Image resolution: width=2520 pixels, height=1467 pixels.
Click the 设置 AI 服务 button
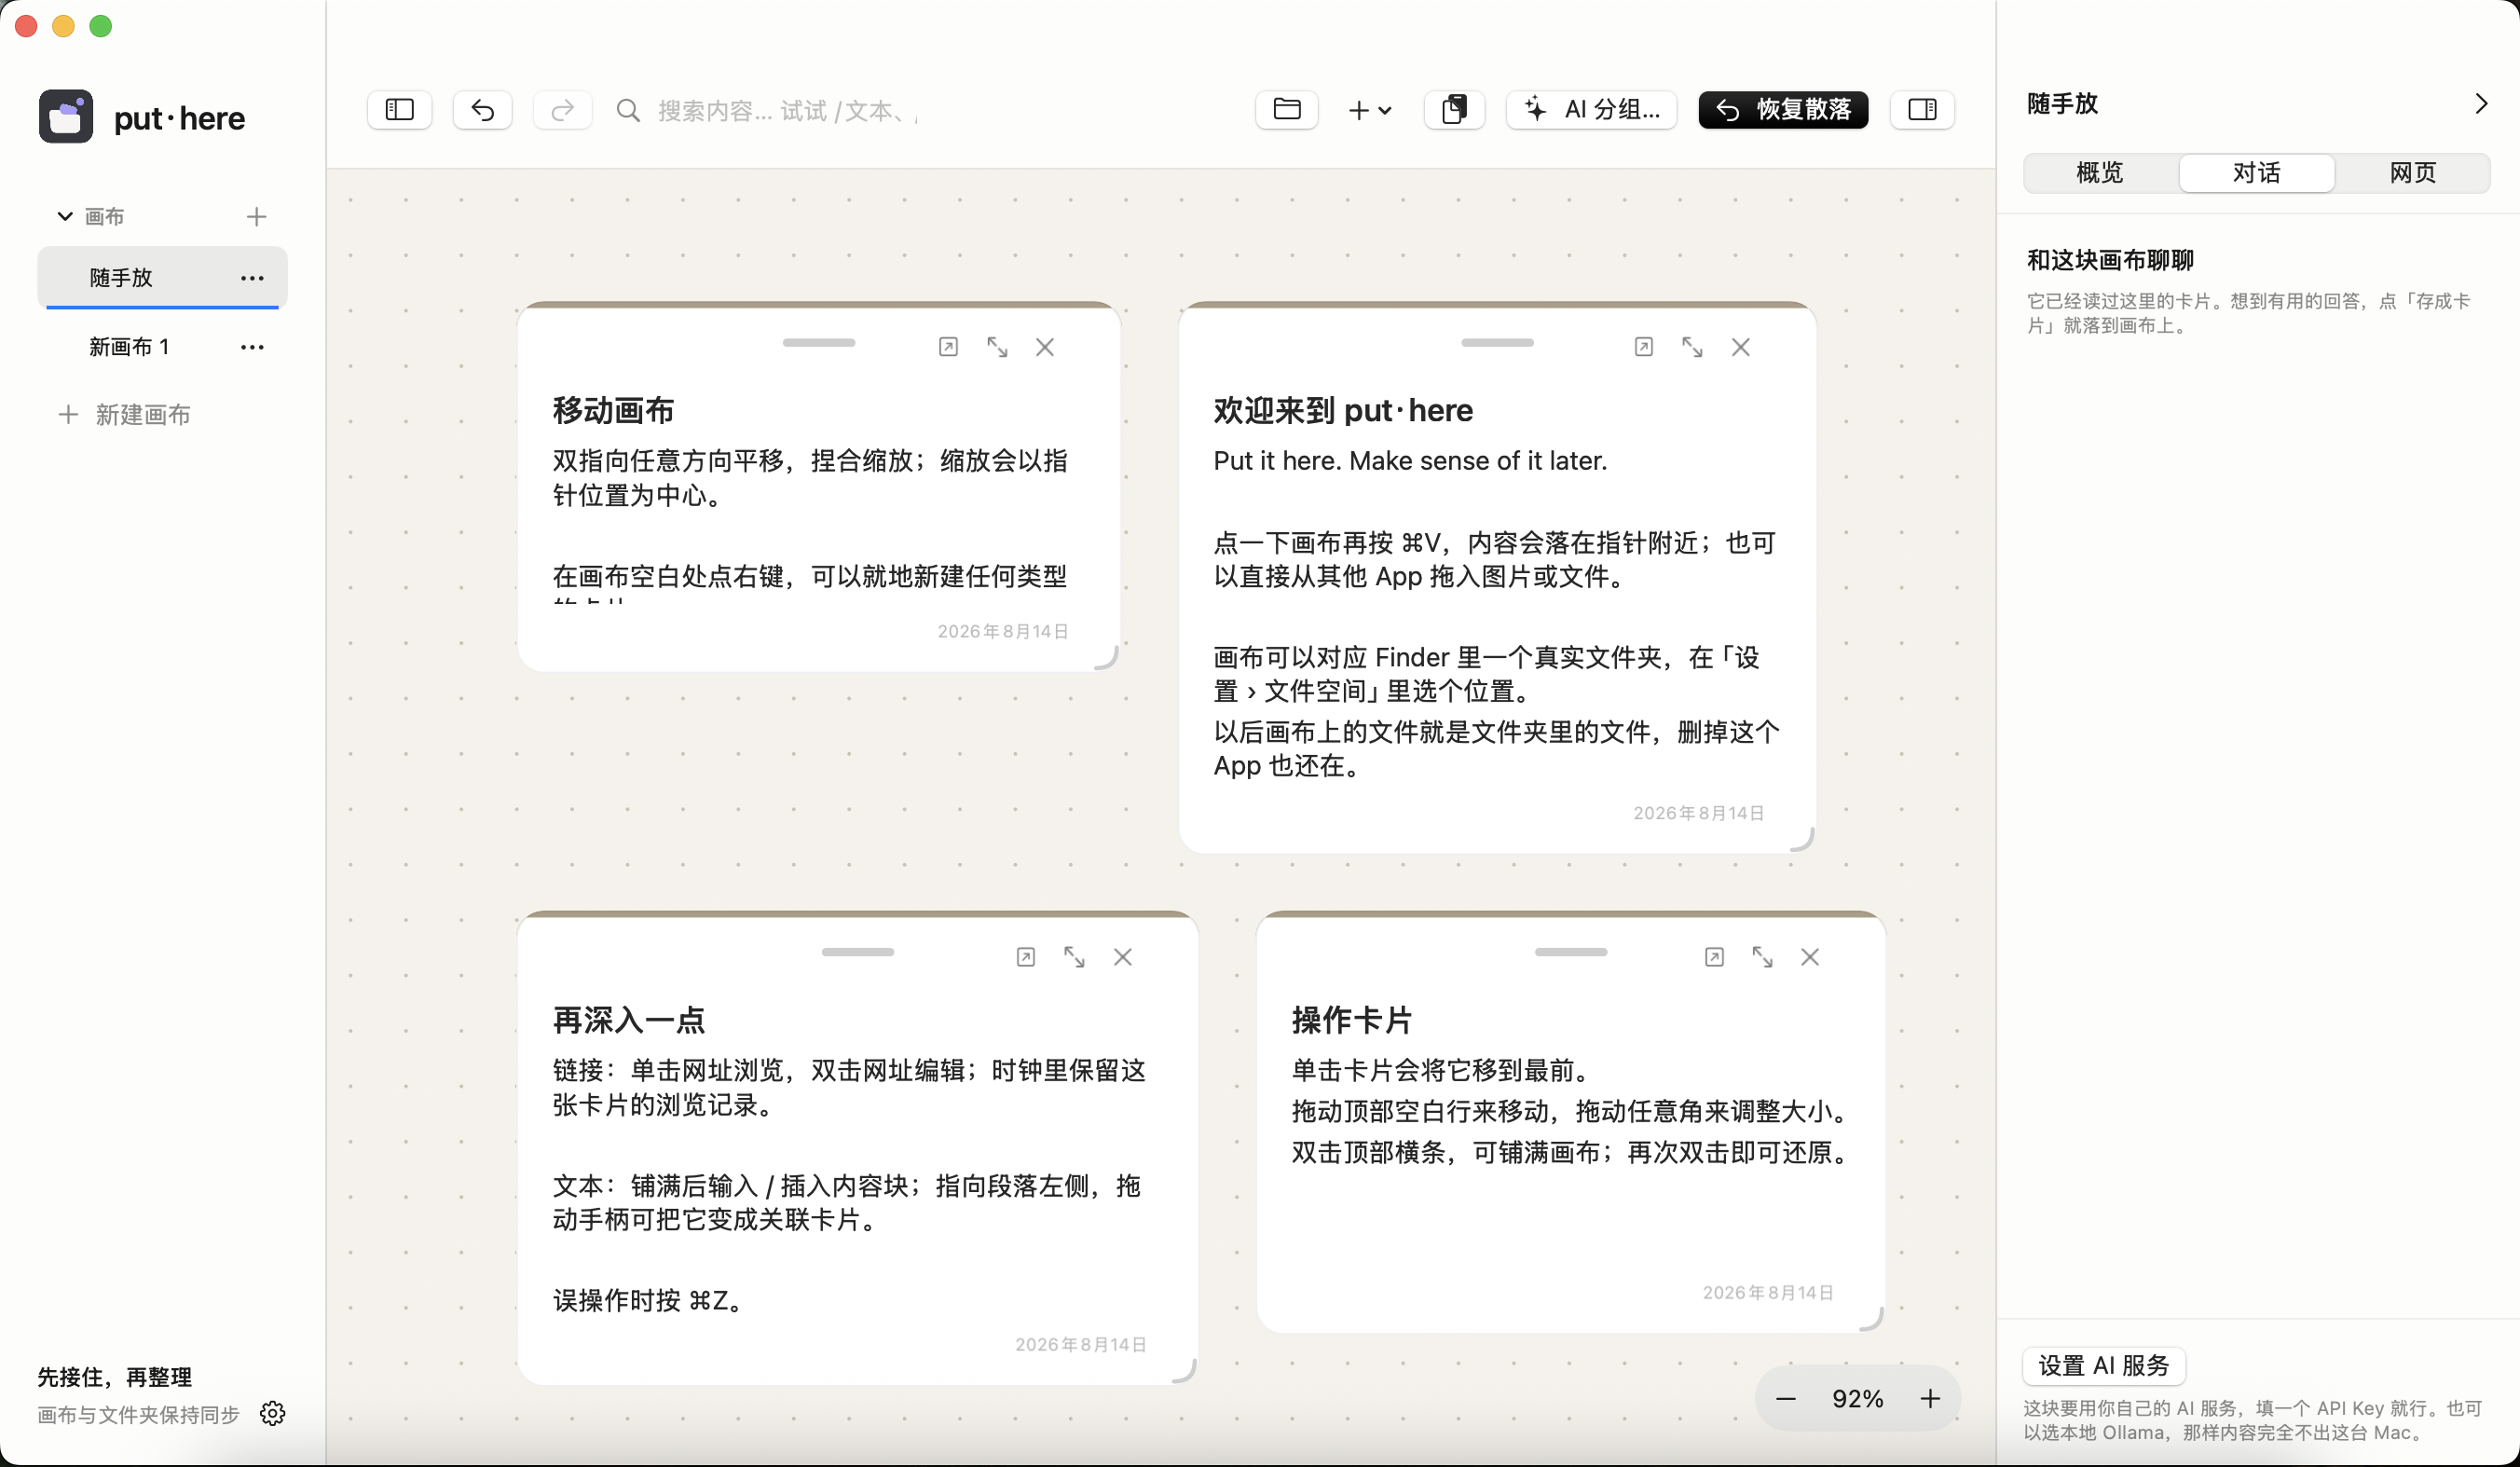click(2103, 1365)
